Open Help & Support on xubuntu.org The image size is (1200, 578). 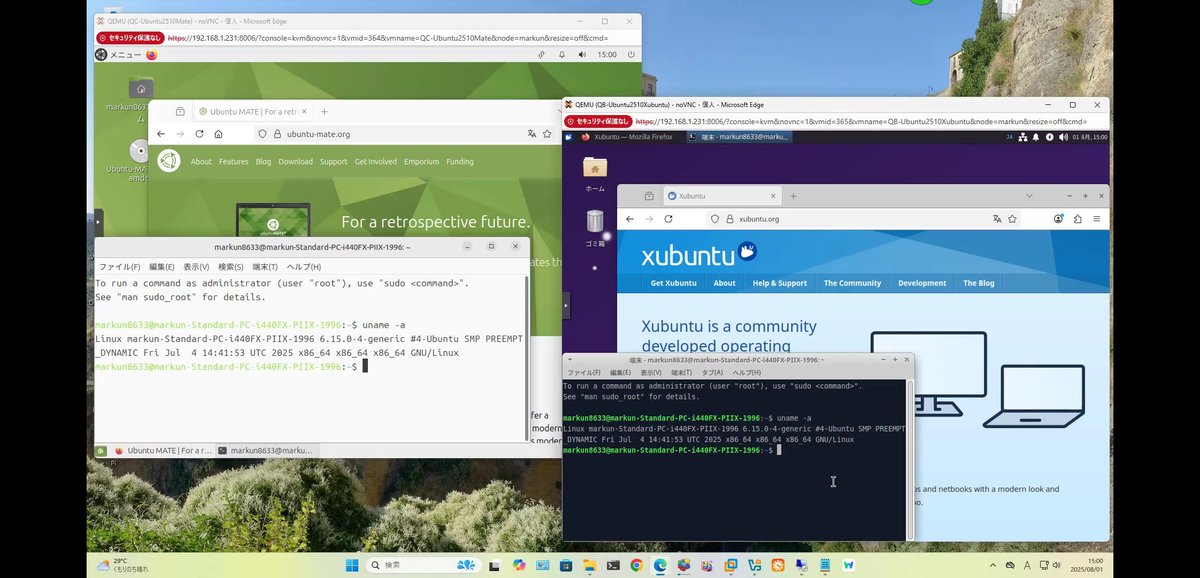coord(779,283)
